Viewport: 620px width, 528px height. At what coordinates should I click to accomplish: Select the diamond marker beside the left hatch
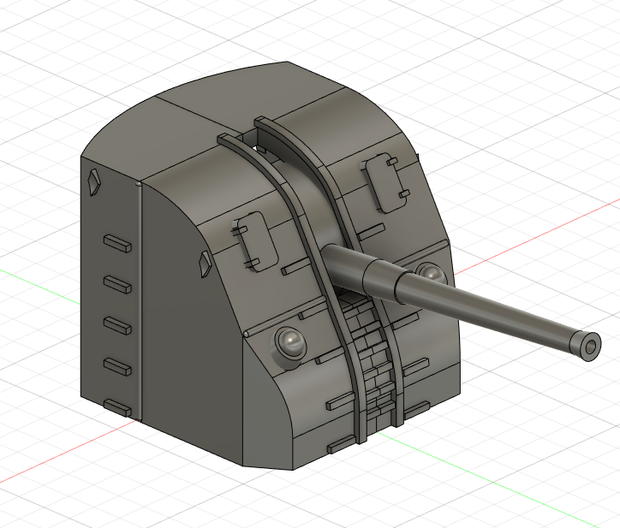(x=205, y=264)
